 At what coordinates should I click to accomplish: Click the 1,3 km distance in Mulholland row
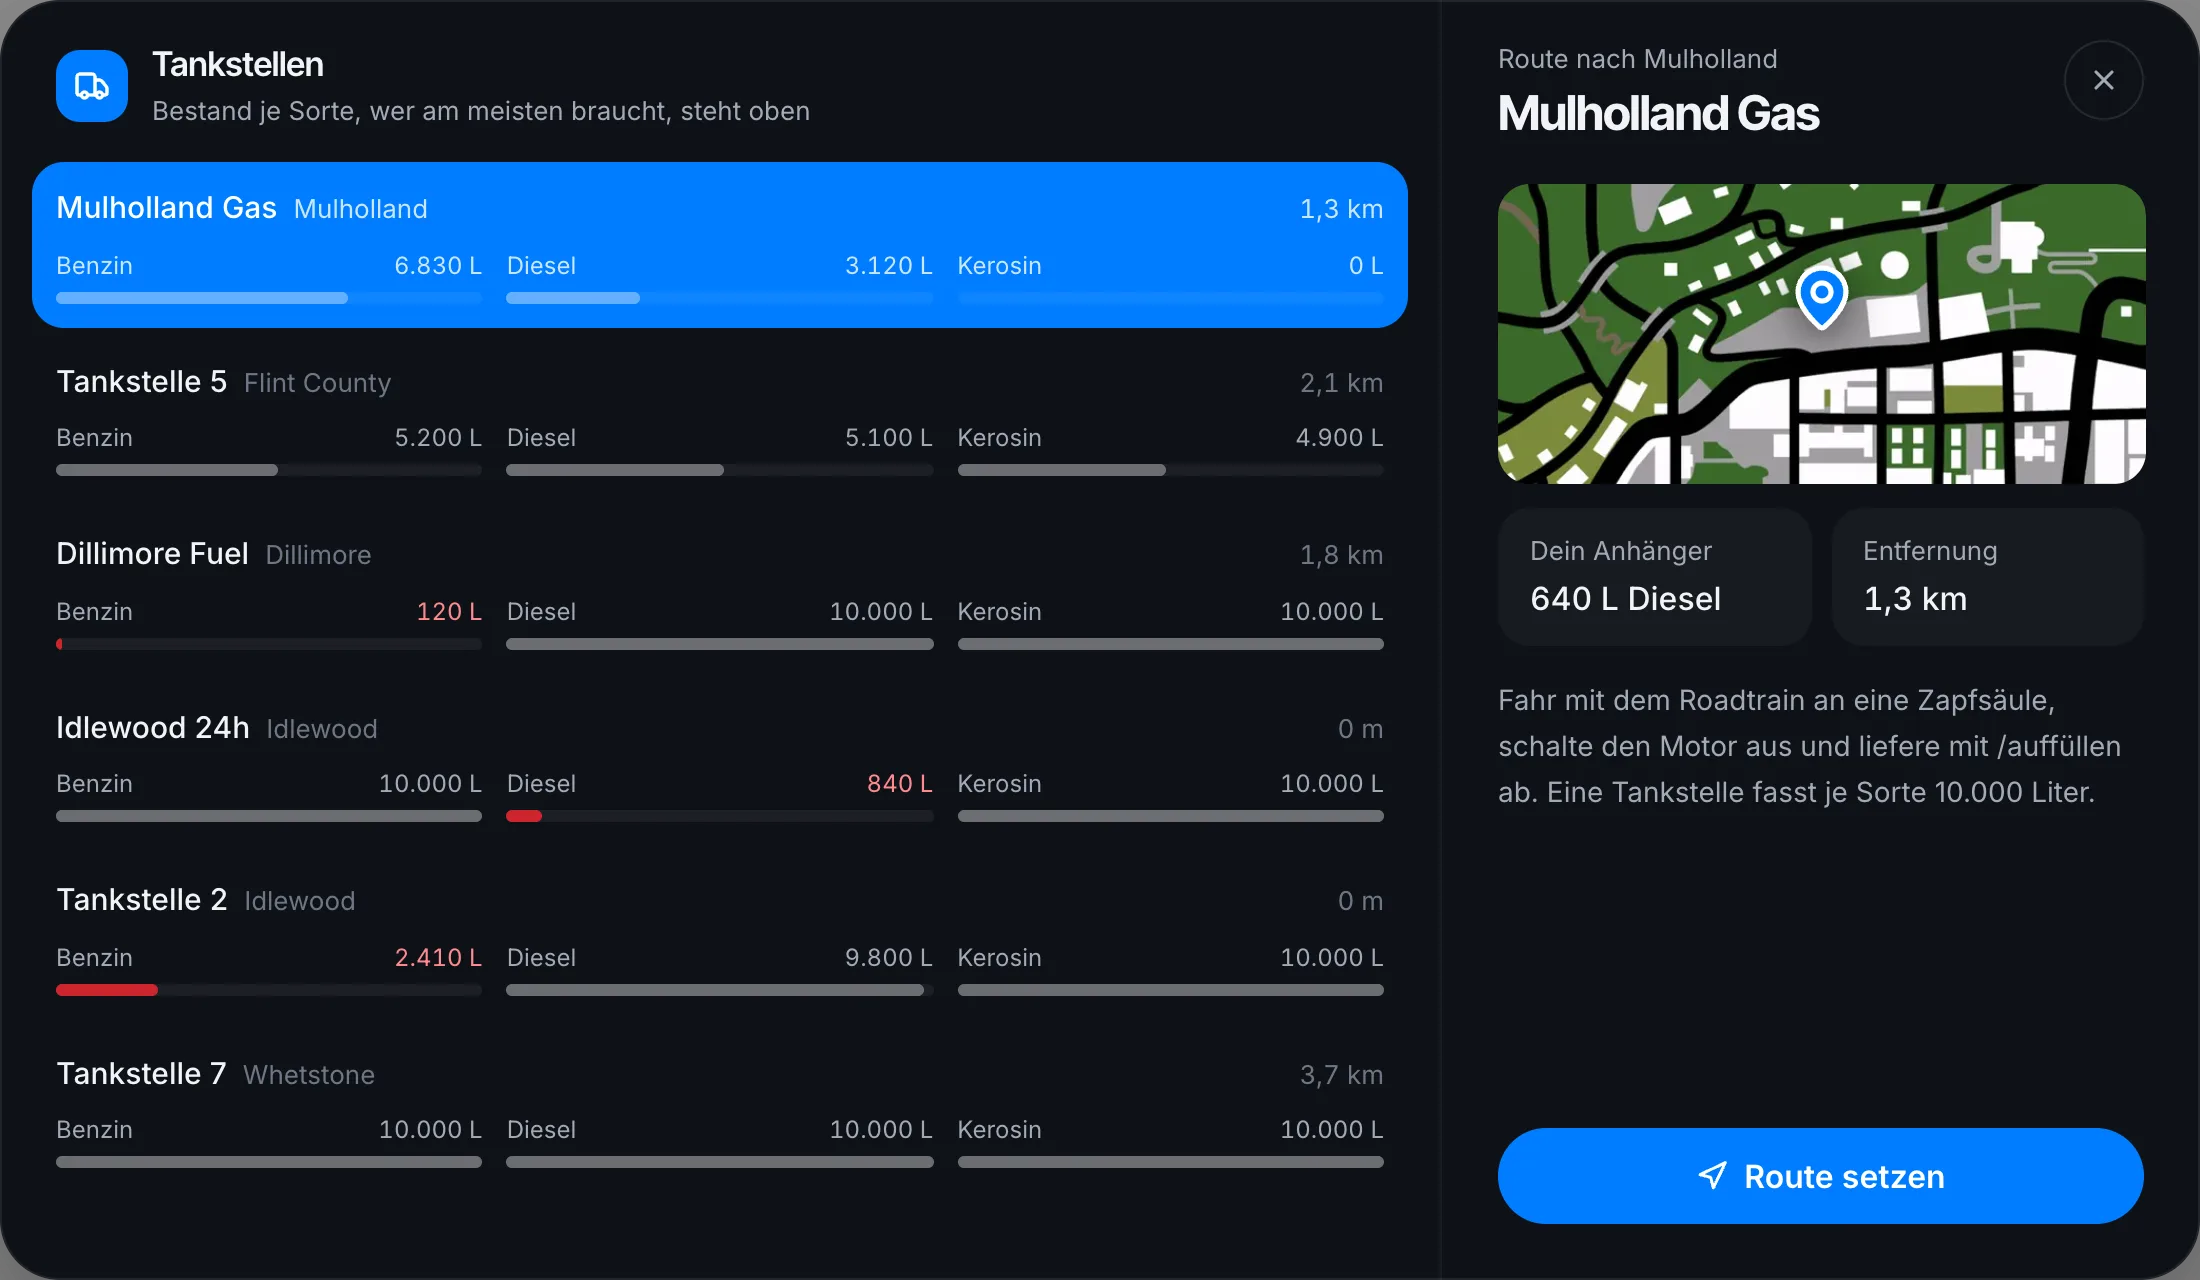[1341, 209]
